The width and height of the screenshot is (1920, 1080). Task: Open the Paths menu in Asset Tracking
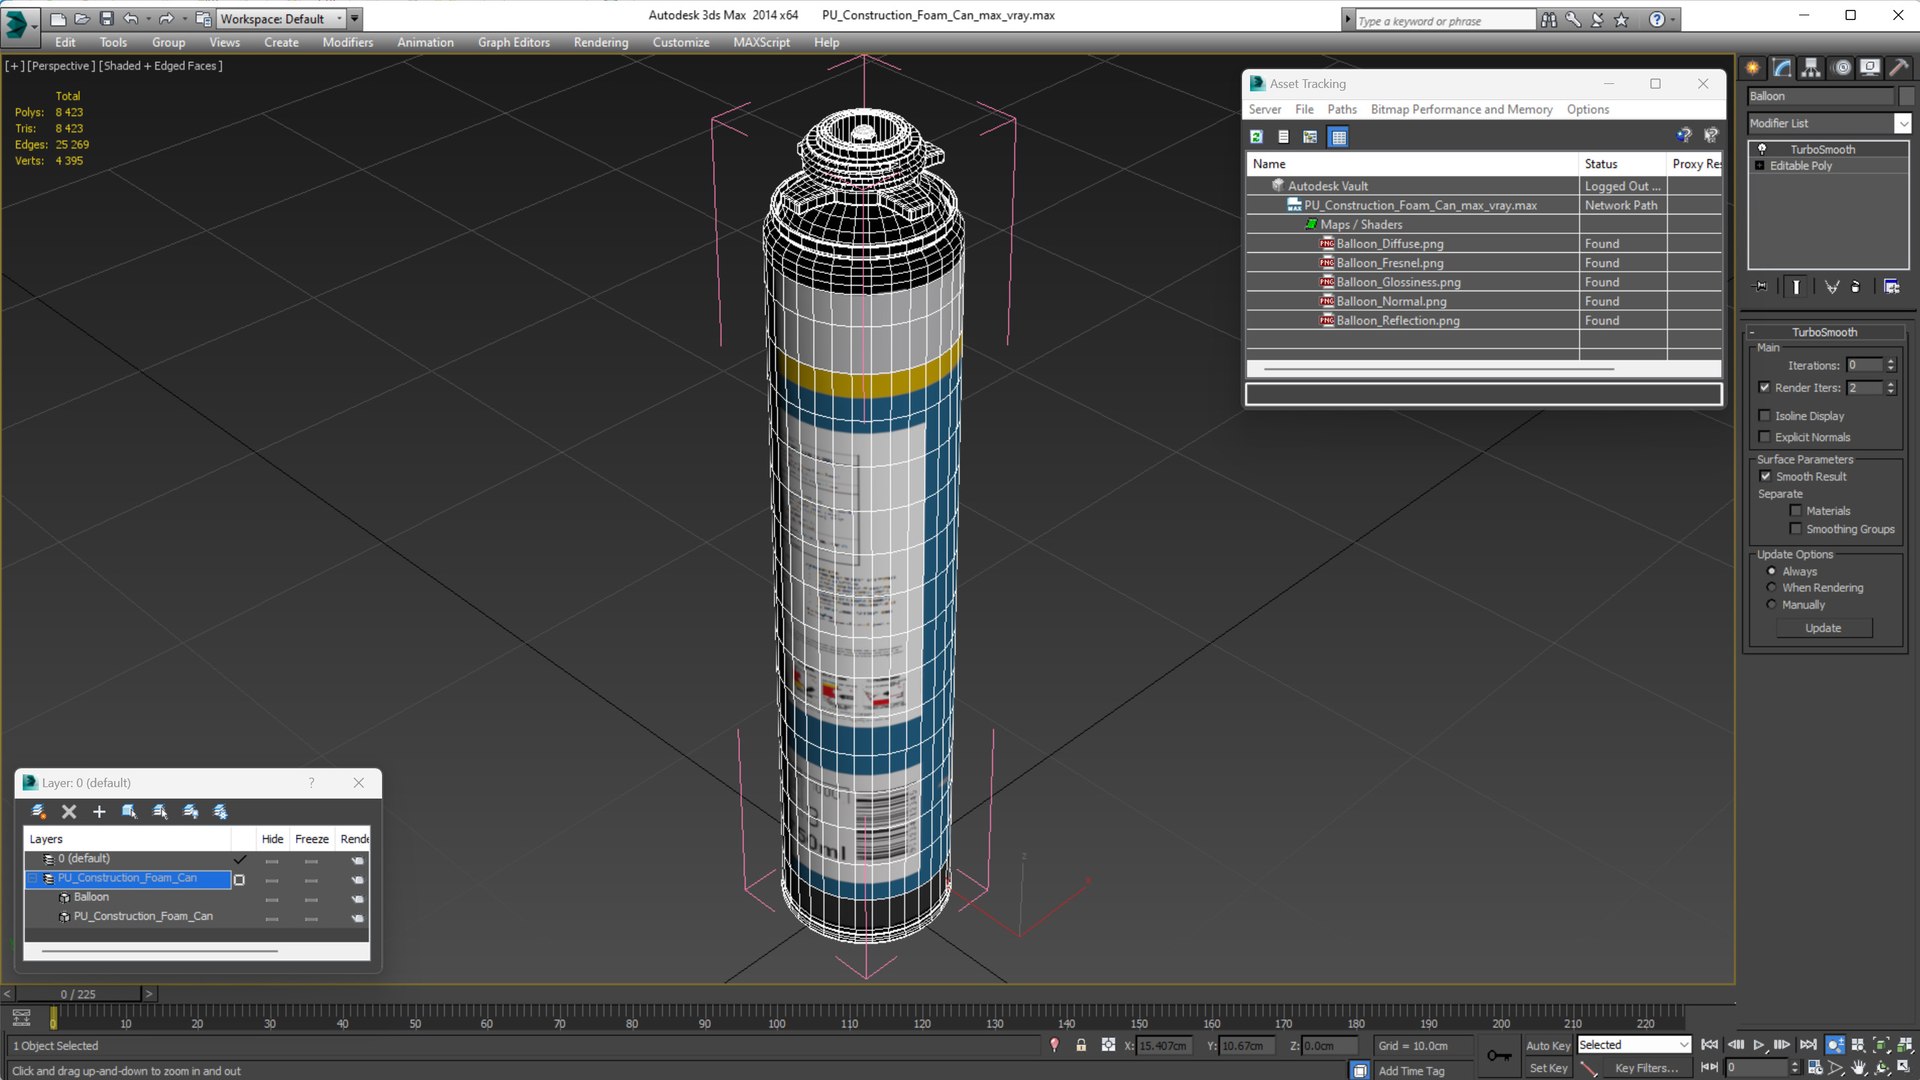point(1342,109)
